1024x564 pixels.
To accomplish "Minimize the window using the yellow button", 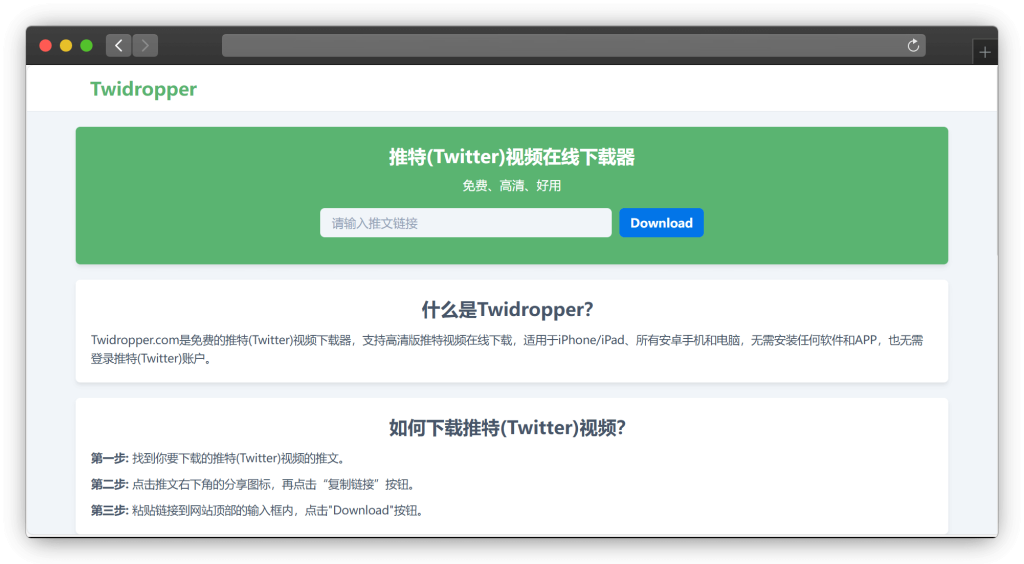I will point(66,45).
